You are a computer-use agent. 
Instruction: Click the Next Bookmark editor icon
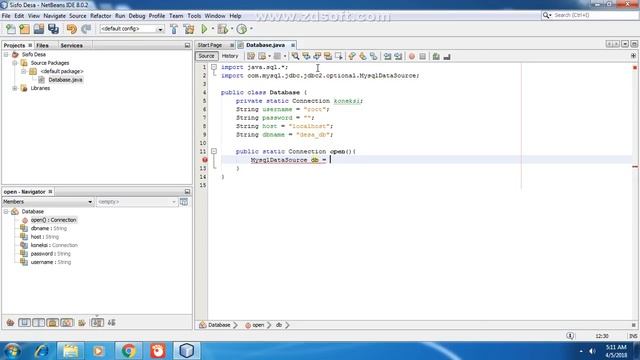[x=362, y=56]
